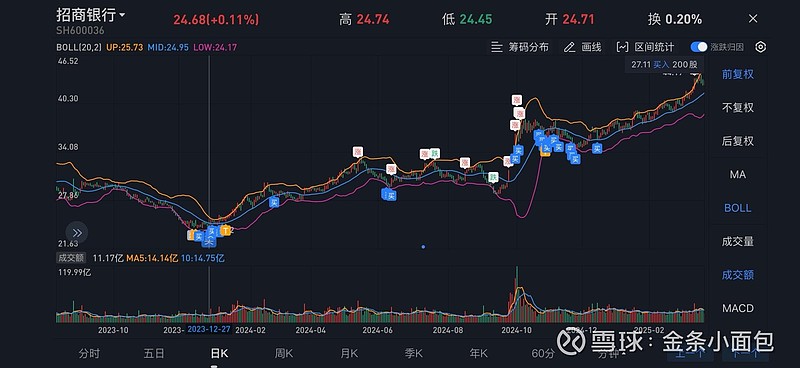
Task: Tap the green 跌 marker at the September 2024 low
Action: [x=493, y=178]
